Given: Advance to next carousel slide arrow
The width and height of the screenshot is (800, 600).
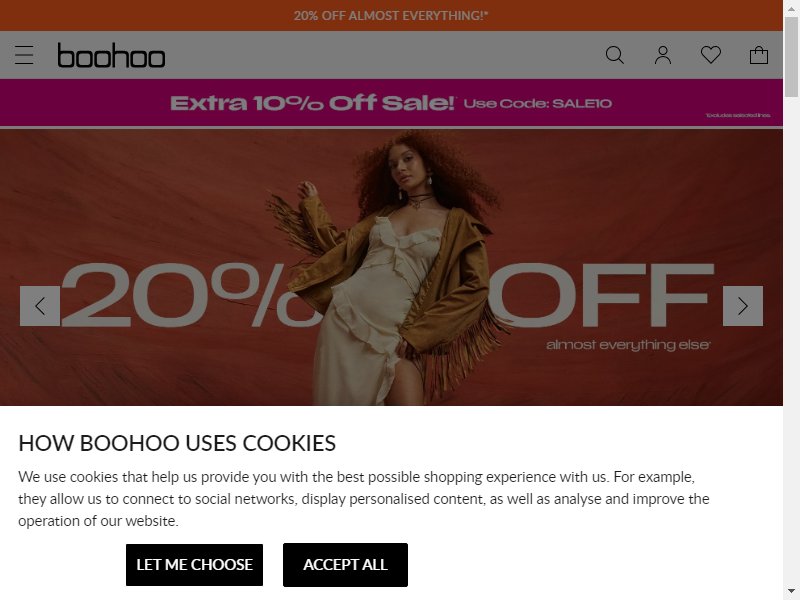Looking at the screenshot, I should [743, 306].
